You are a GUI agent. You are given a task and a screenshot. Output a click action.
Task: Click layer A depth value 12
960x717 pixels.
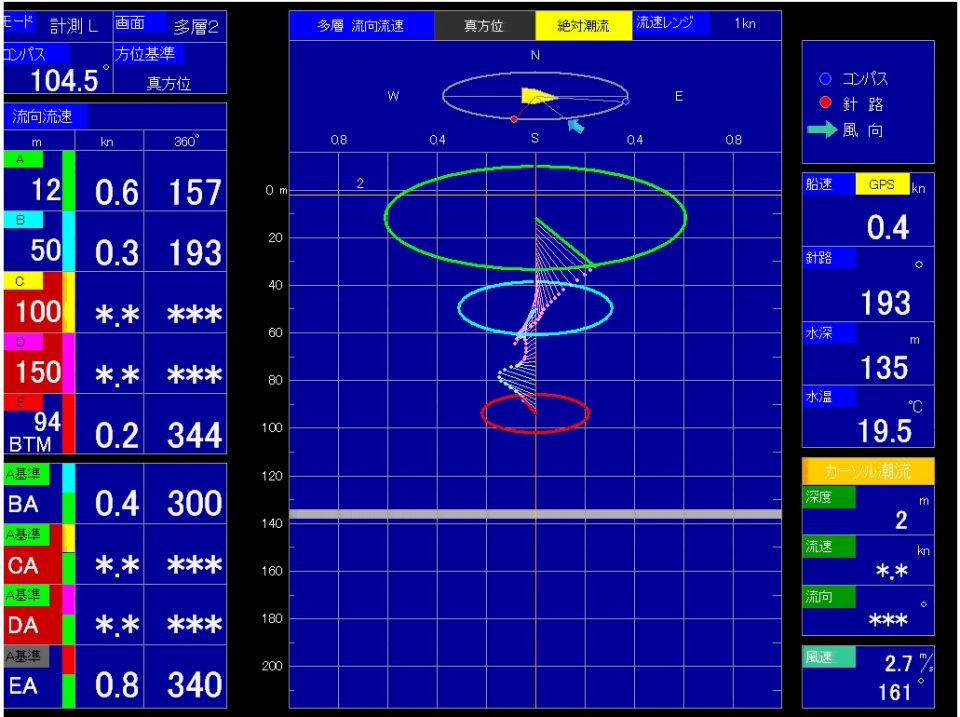click(46, 190)
